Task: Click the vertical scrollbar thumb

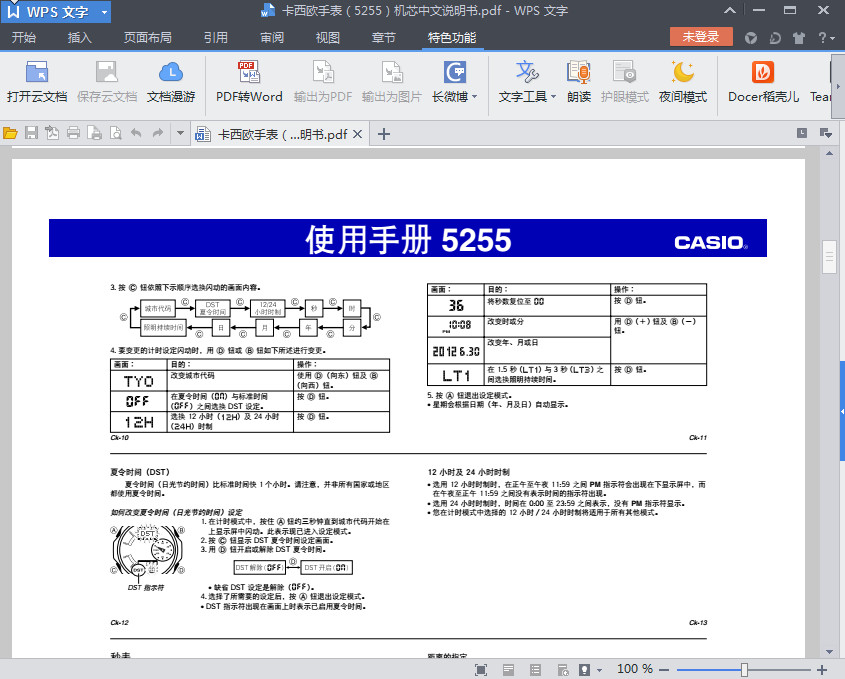Action: 829,257
